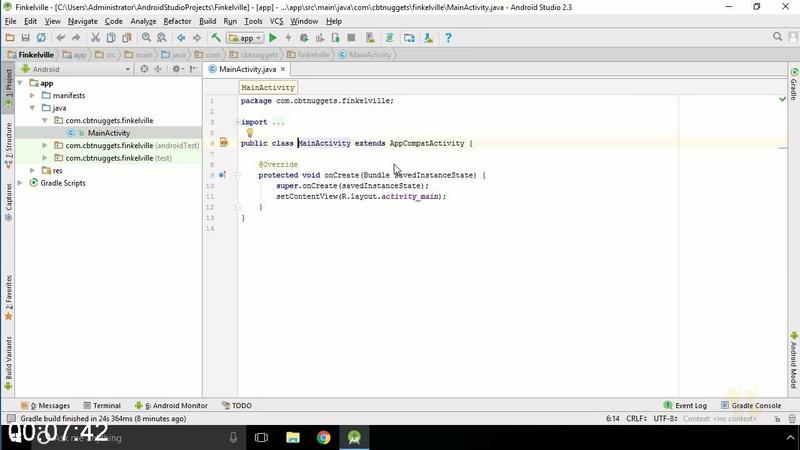Click the Find magnifier icon
The image size is (800, 450).
[x=146, y=38]
